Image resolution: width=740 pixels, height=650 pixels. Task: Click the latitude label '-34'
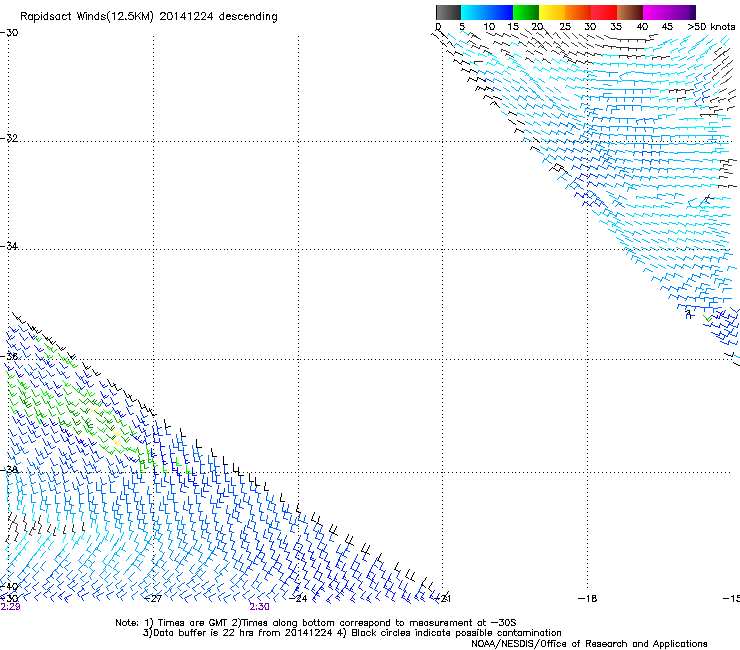point(9,246)
